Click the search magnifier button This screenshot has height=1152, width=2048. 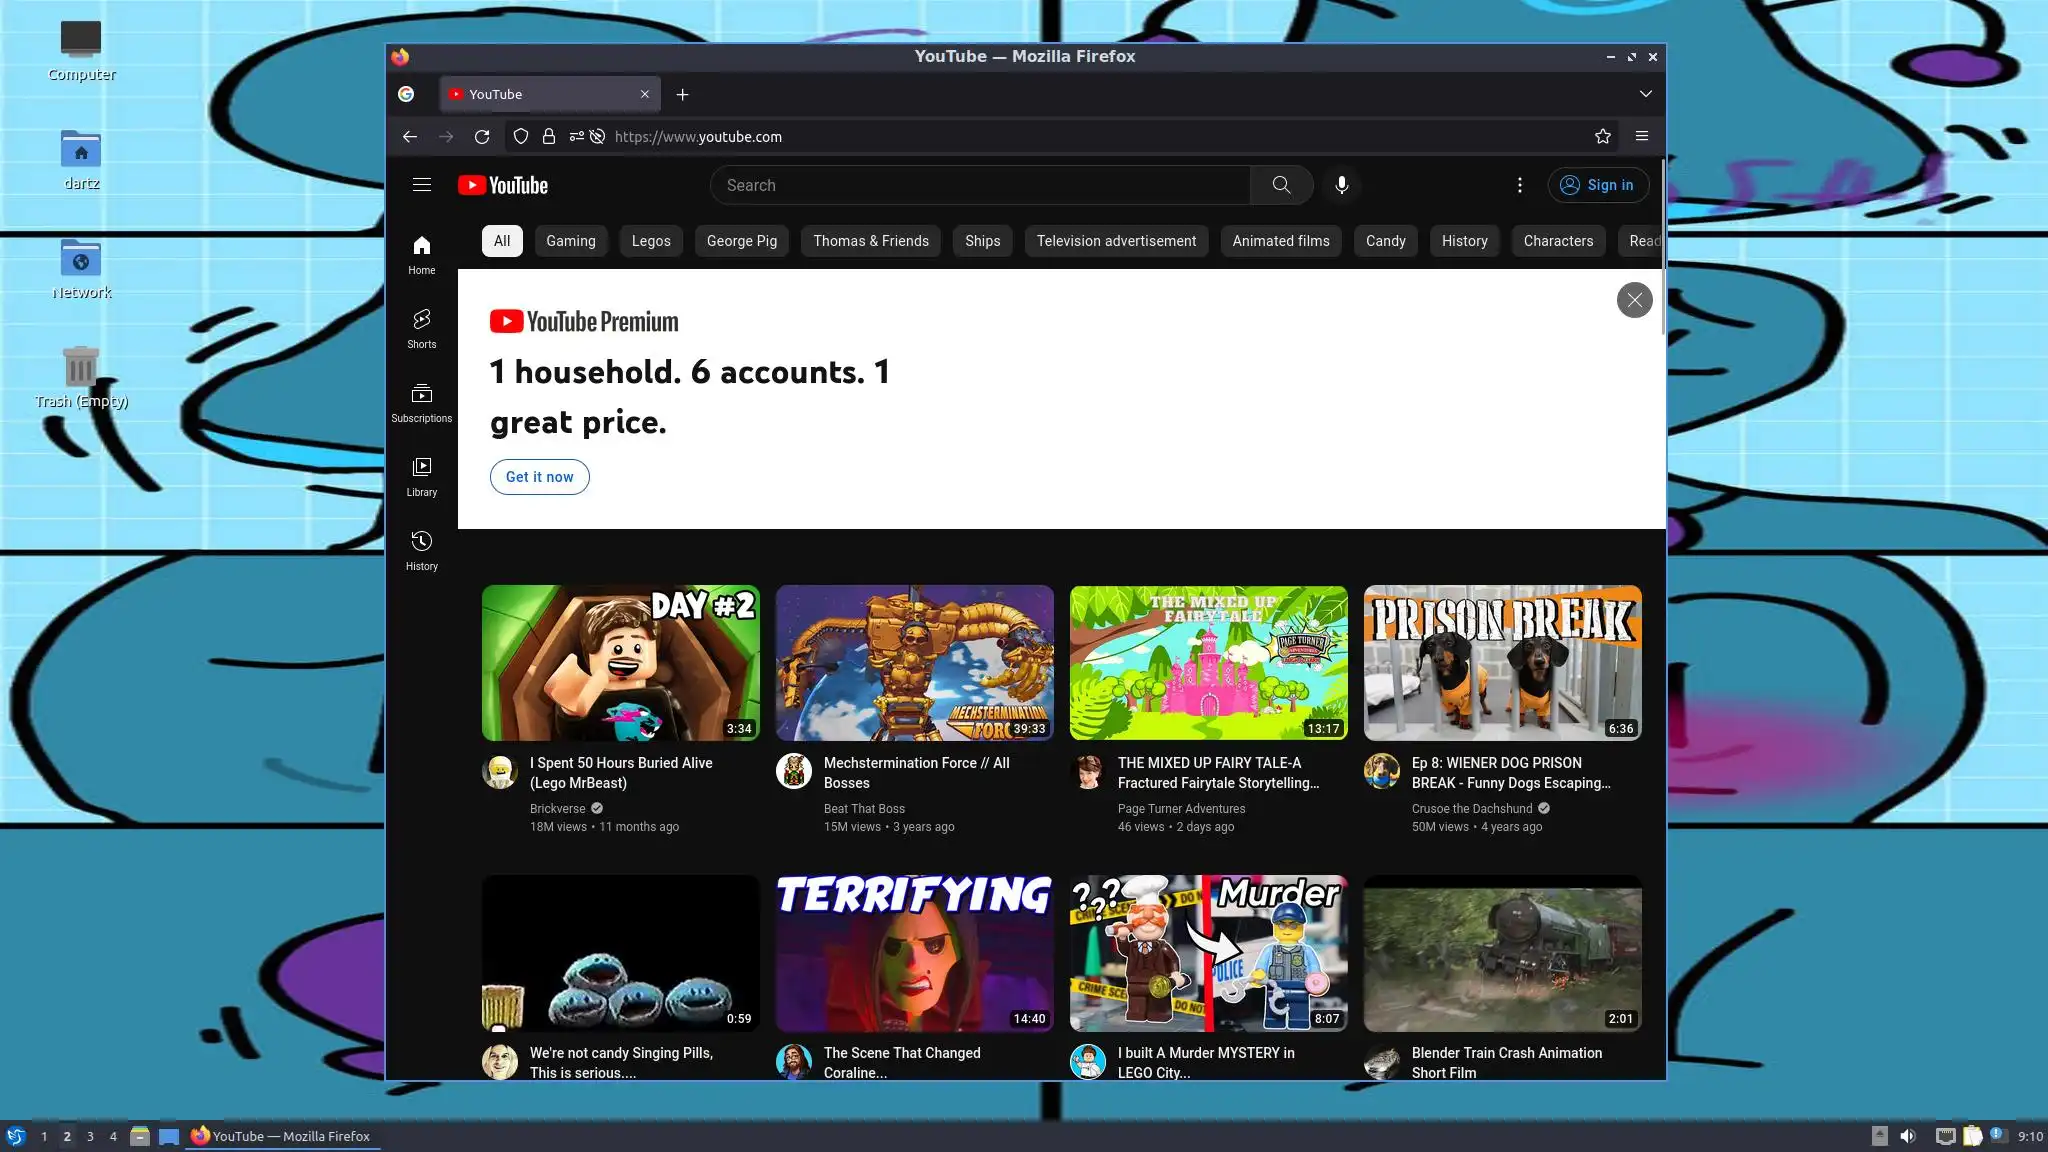(x=1281, y=185)
